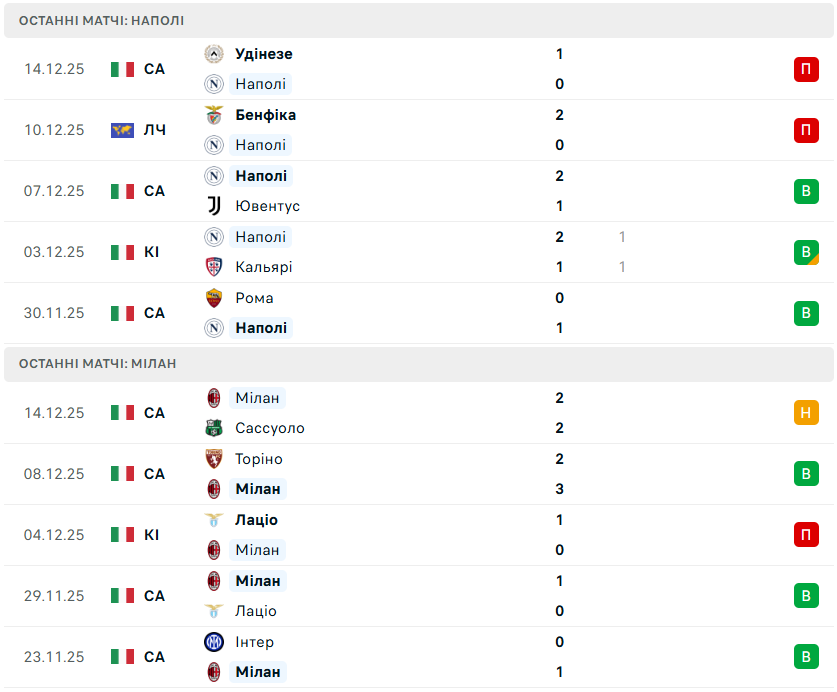Open the Удінезе team link

[264, 54]
